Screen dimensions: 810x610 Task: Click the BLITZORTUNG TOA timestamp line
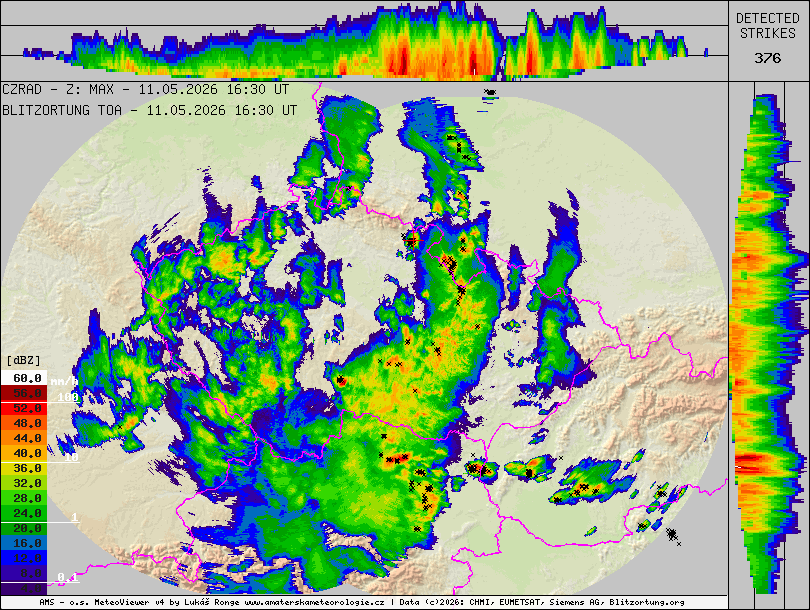tap(150, 110)
